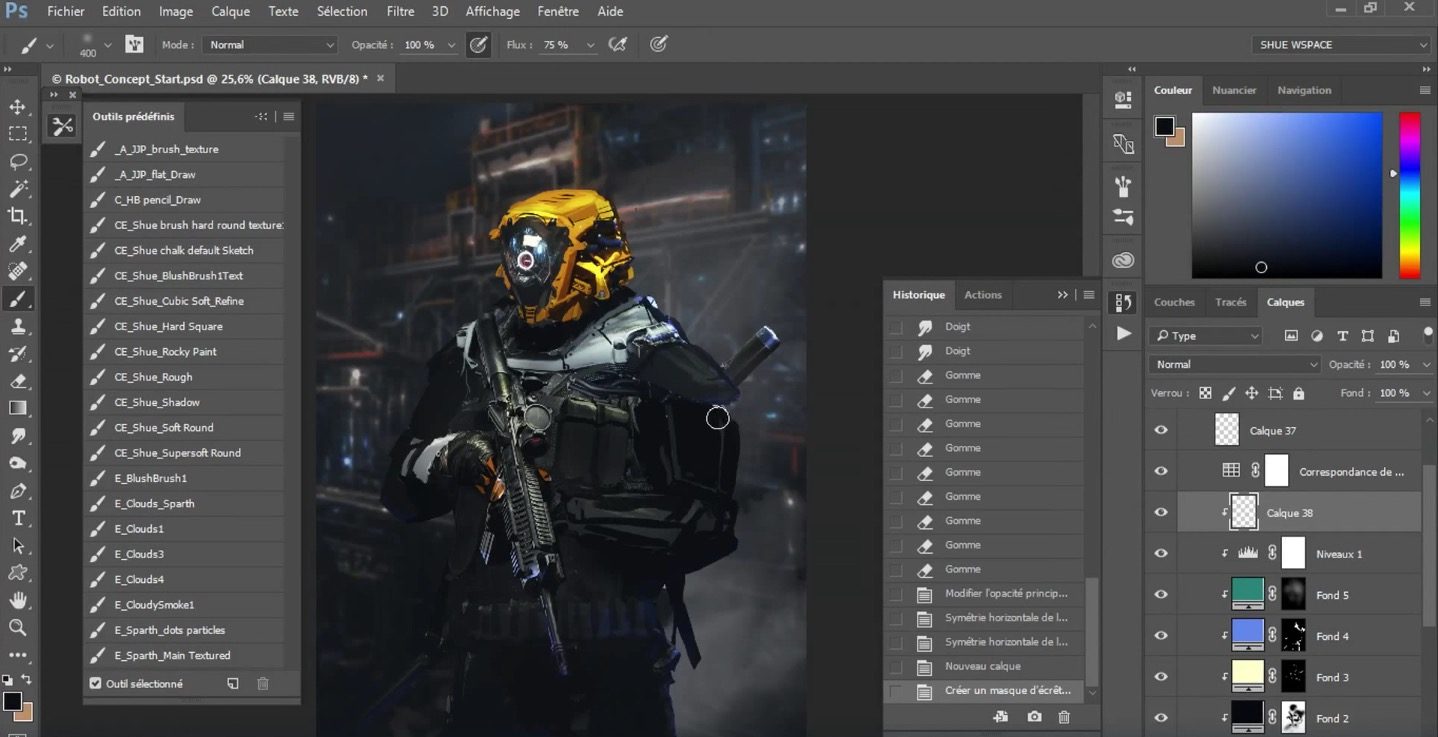Lock transparent pixels checkerboard icon
The height and width of the screenshot is (737, 1438).
(1205, 393)
